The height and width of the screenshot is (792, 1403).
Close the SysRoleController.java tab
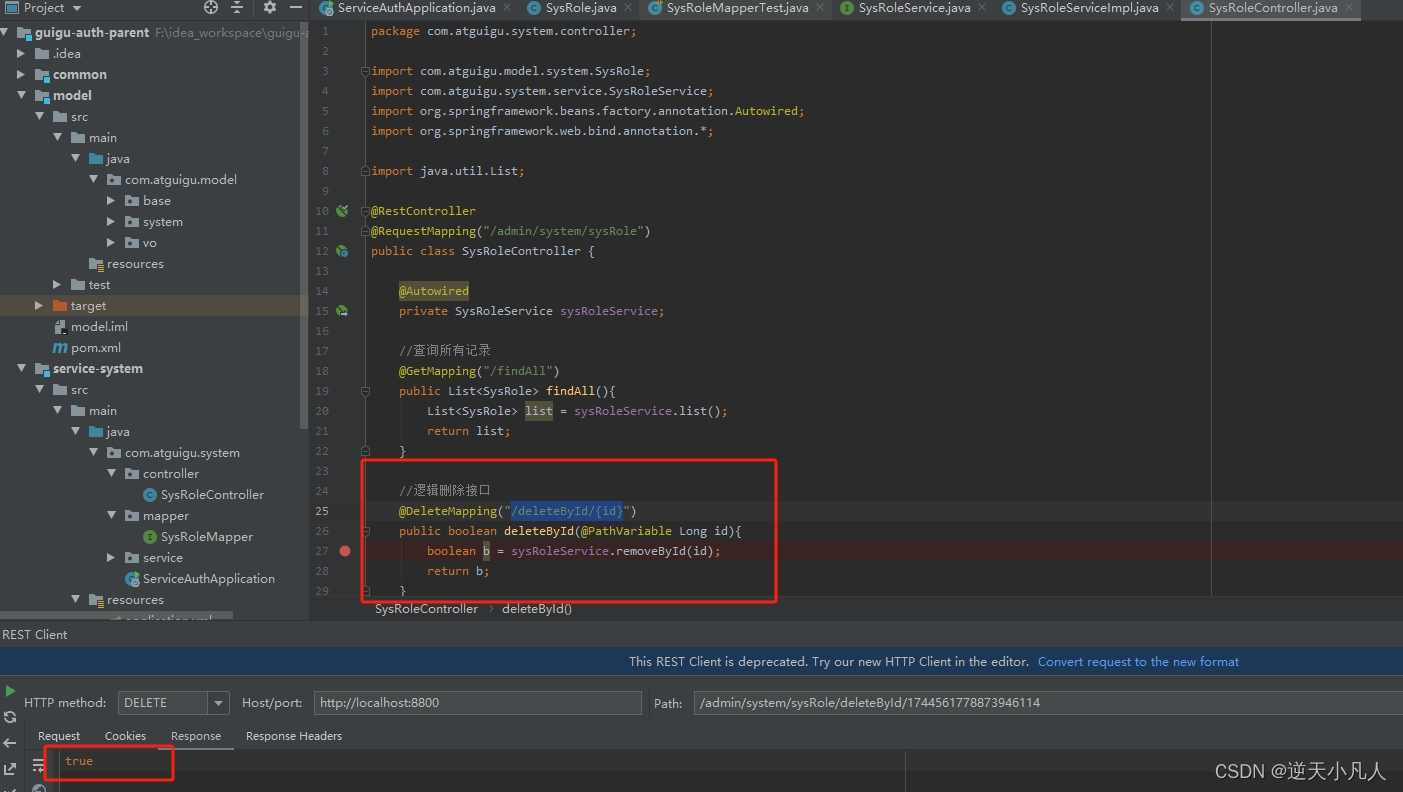click(1348, 8)
